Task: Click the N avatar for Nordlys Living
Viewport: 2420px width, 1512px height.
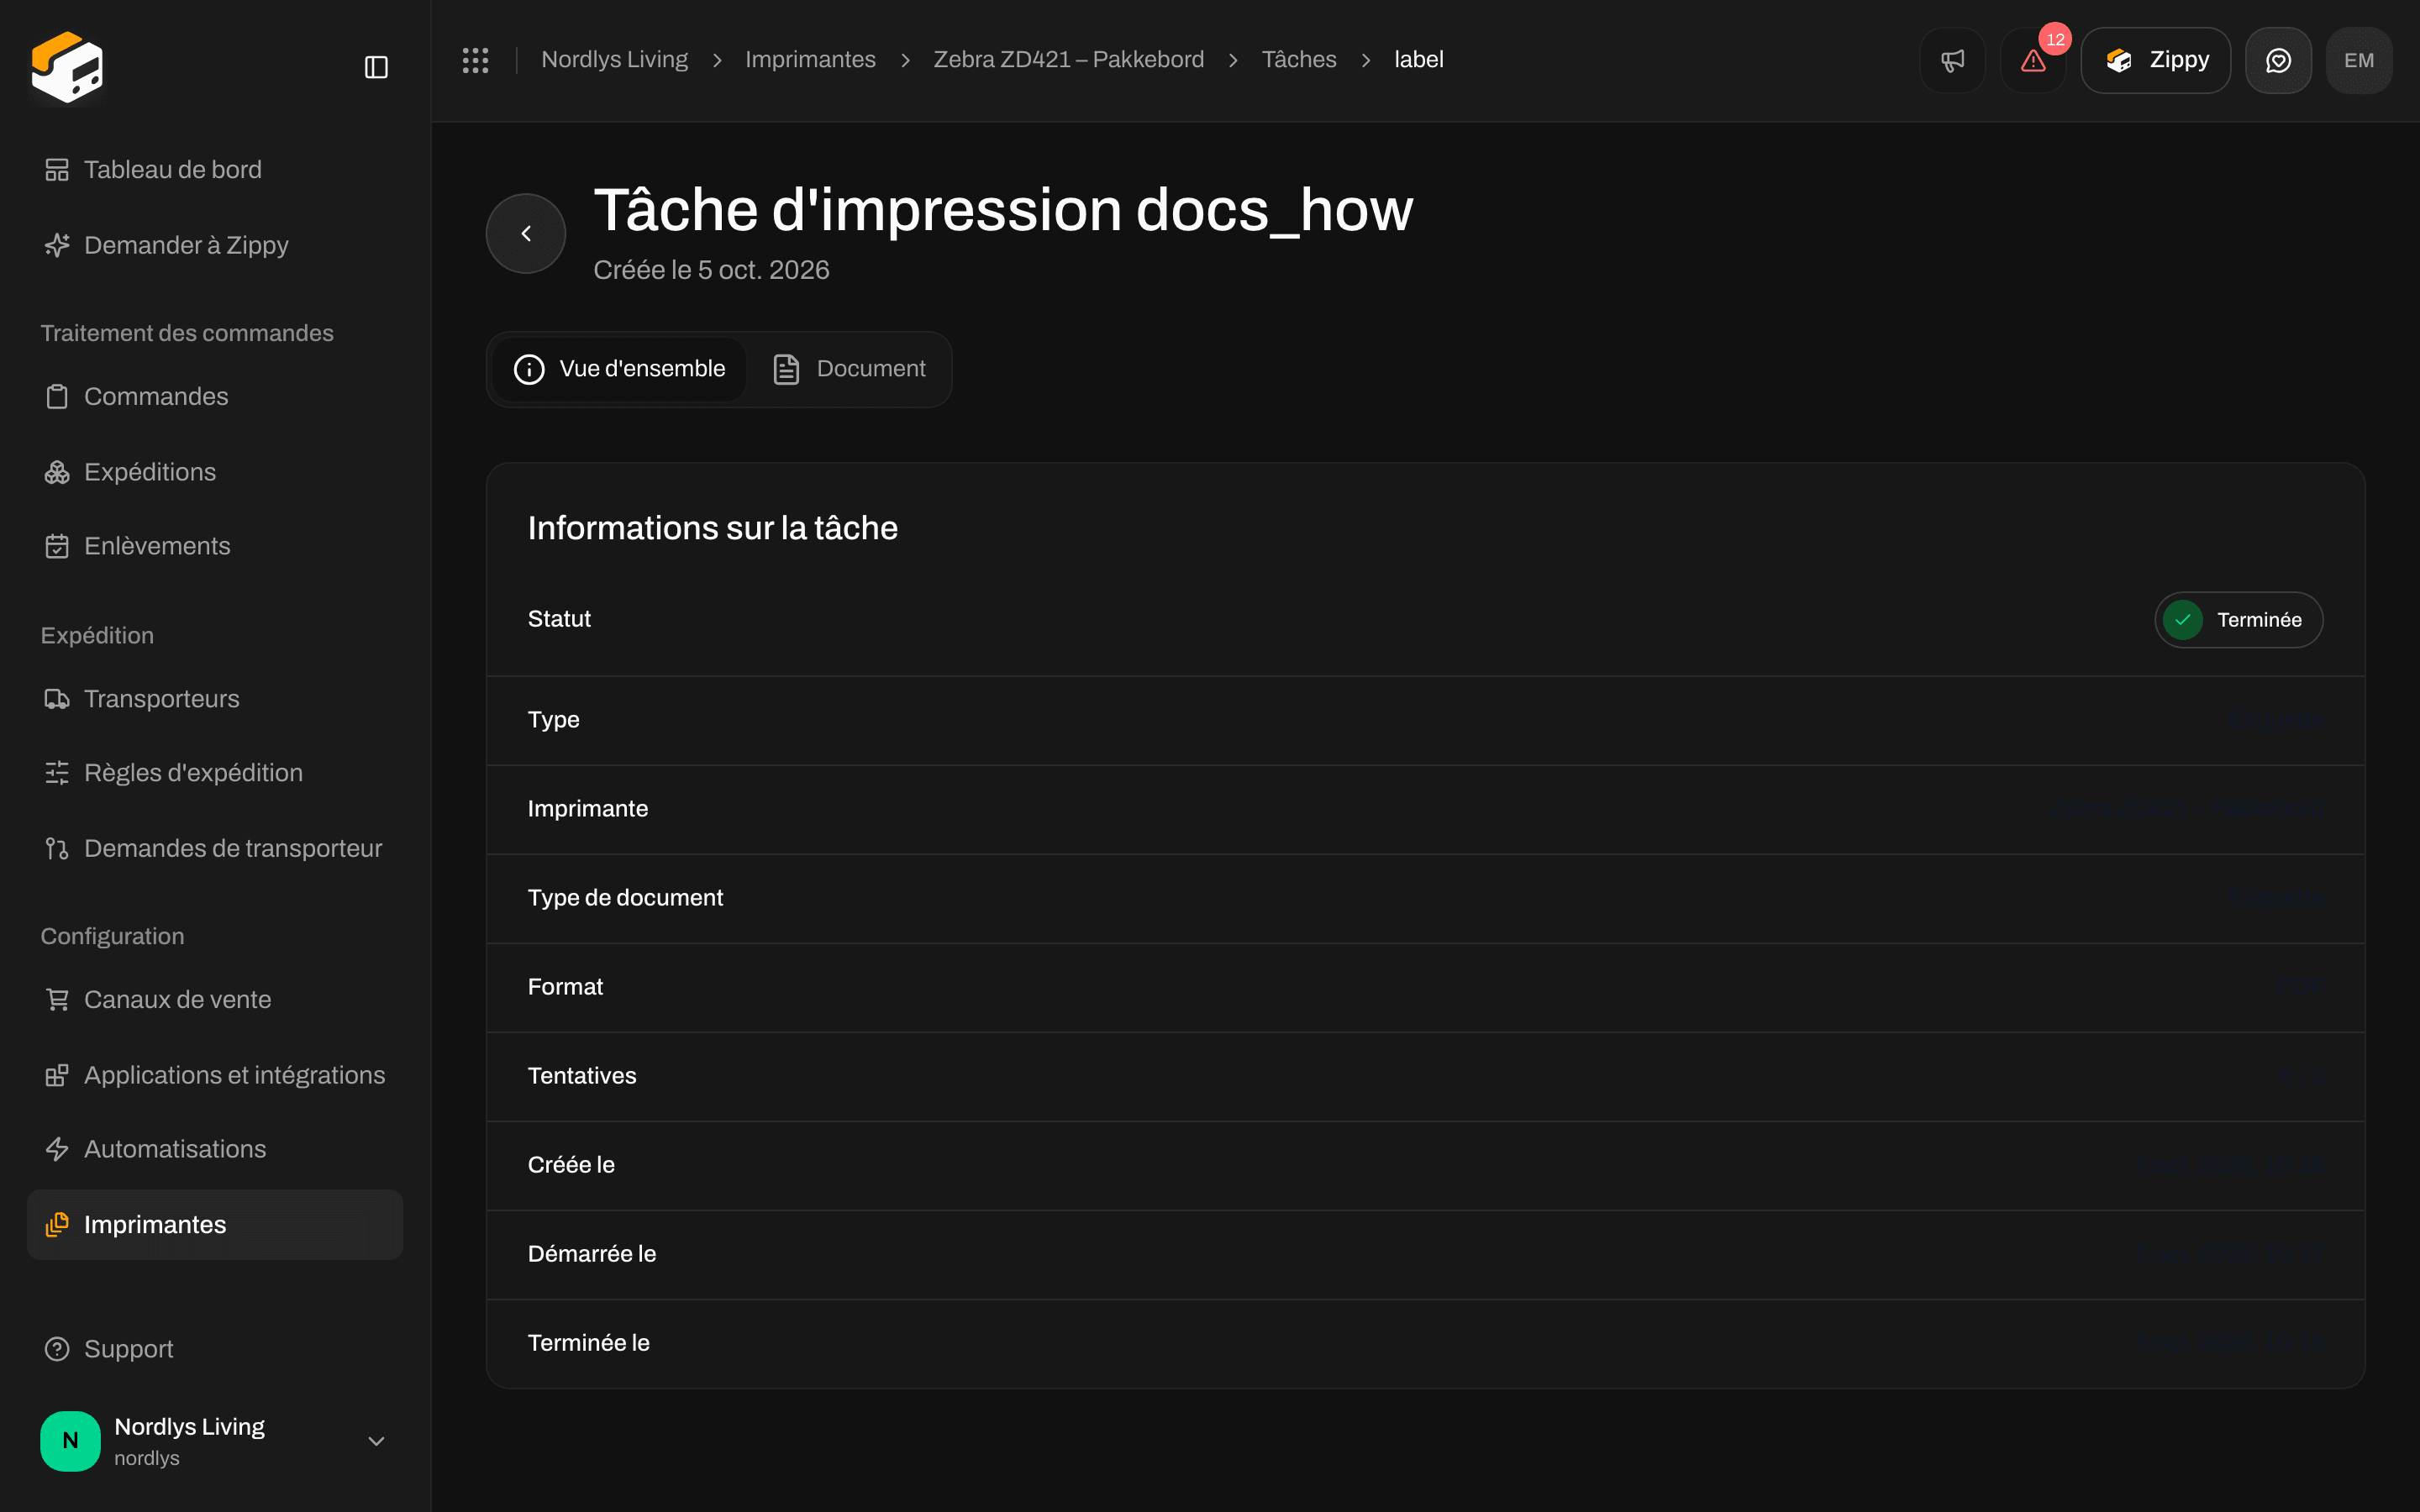Action: pos(70,1441)
